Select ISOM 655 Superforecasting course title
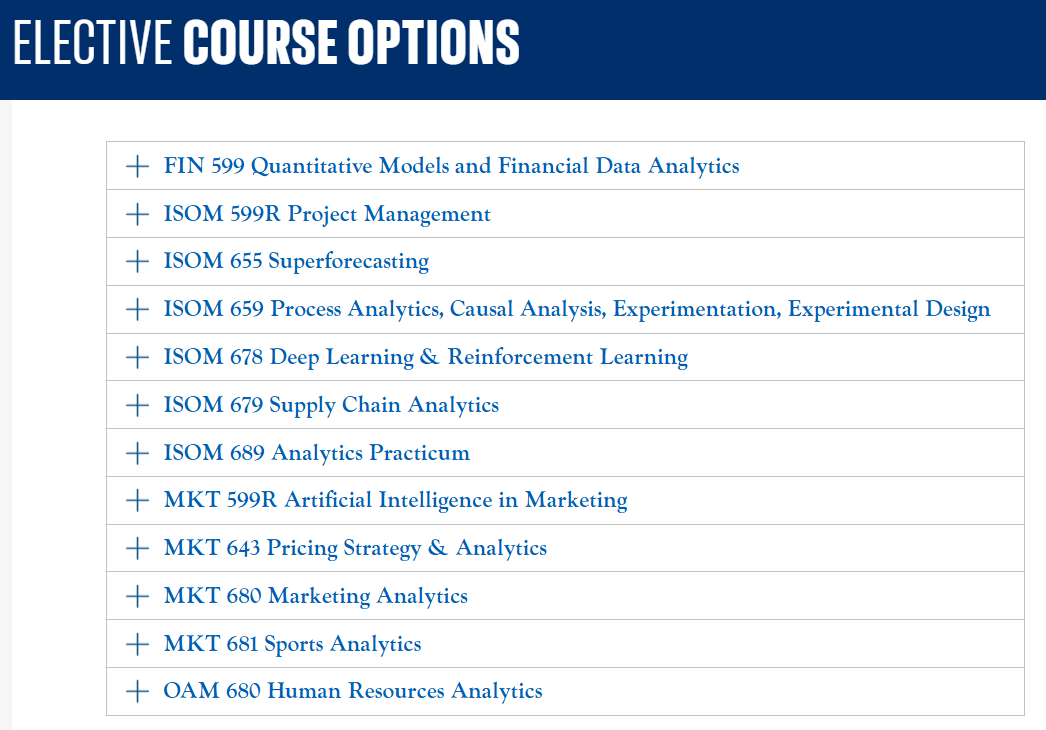The image size is (1046, 730). (x=296, y=262)
